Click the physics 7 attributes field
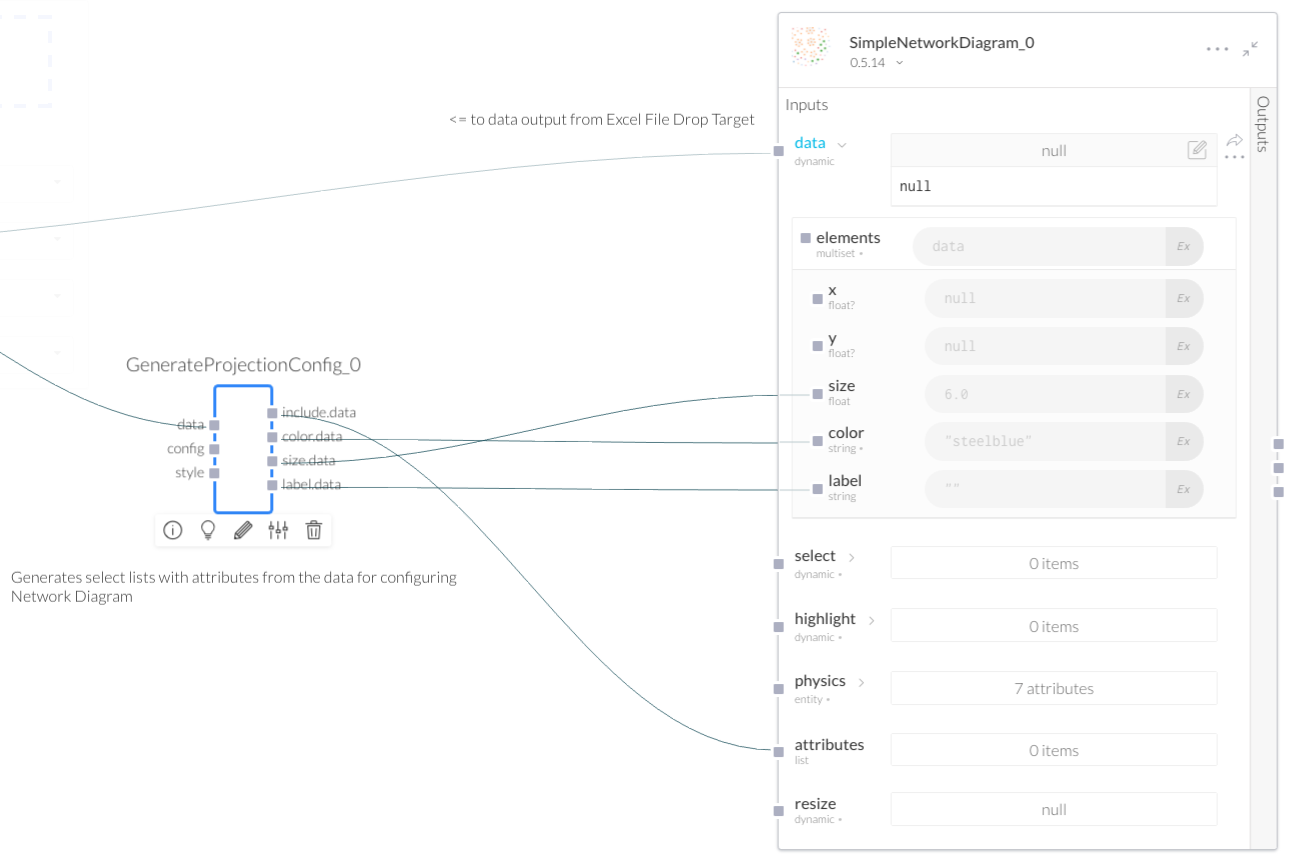This screenshot has height=865, width=1290. (x=1053, y=688)
